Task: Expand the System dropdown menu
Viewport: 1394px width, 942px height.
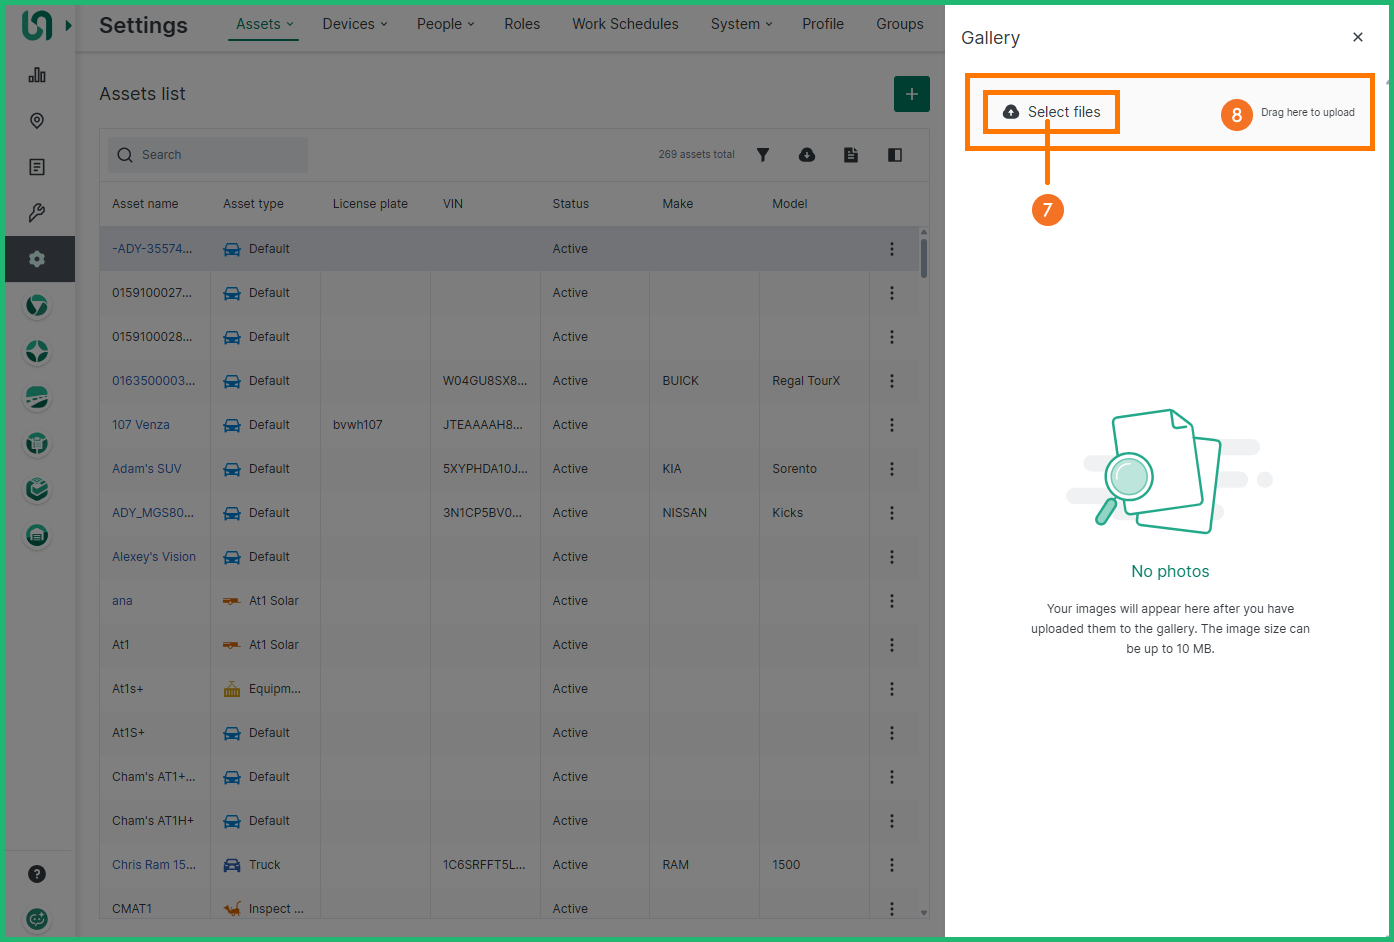Action: 741,24
